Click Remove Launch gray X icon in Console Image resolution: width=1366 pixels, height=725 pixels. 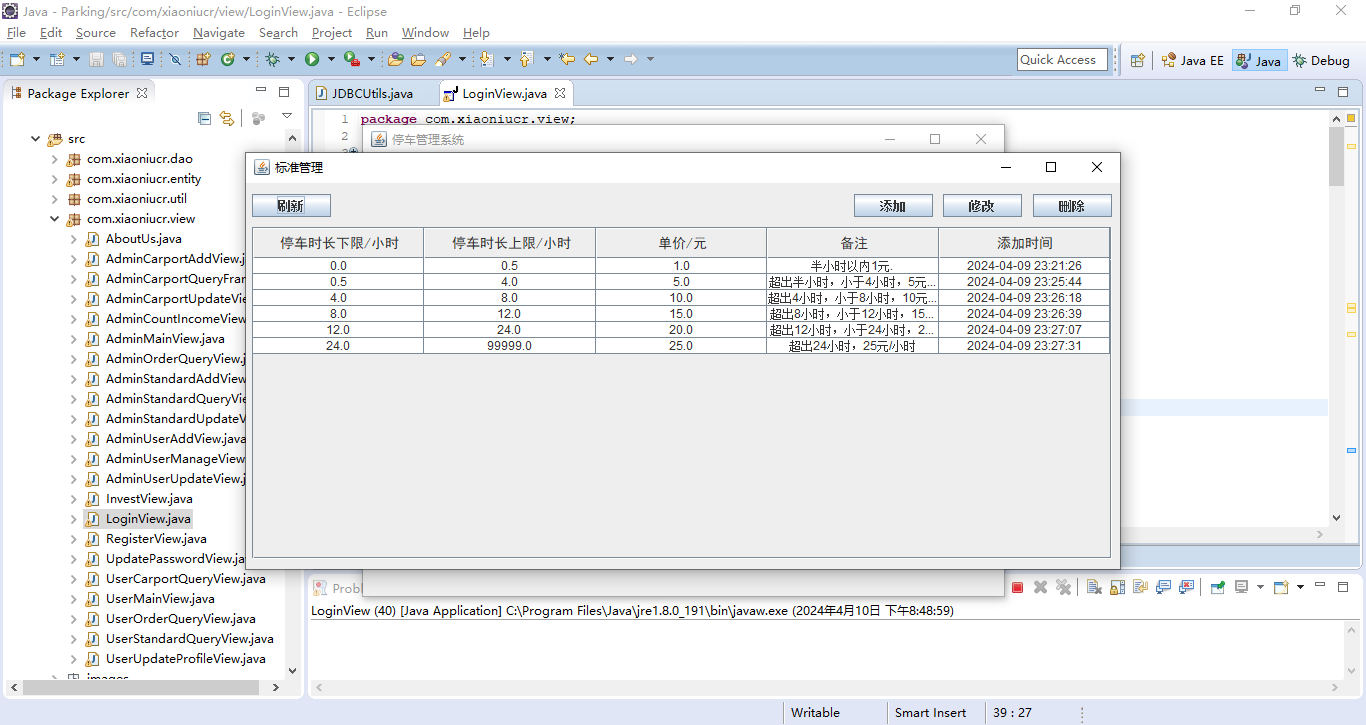pyautogui.click(x=1040, y=587)
